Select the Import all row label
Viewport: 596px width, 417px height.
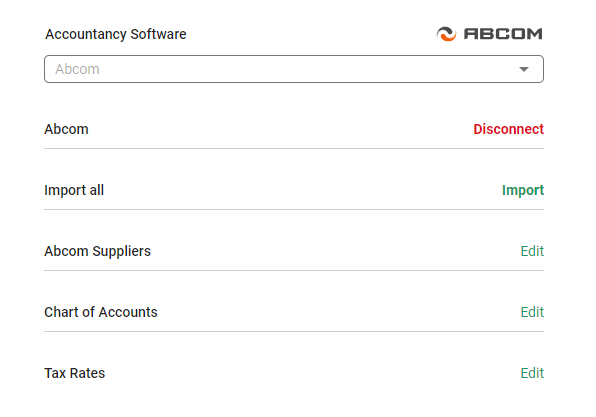coord(74,190)
